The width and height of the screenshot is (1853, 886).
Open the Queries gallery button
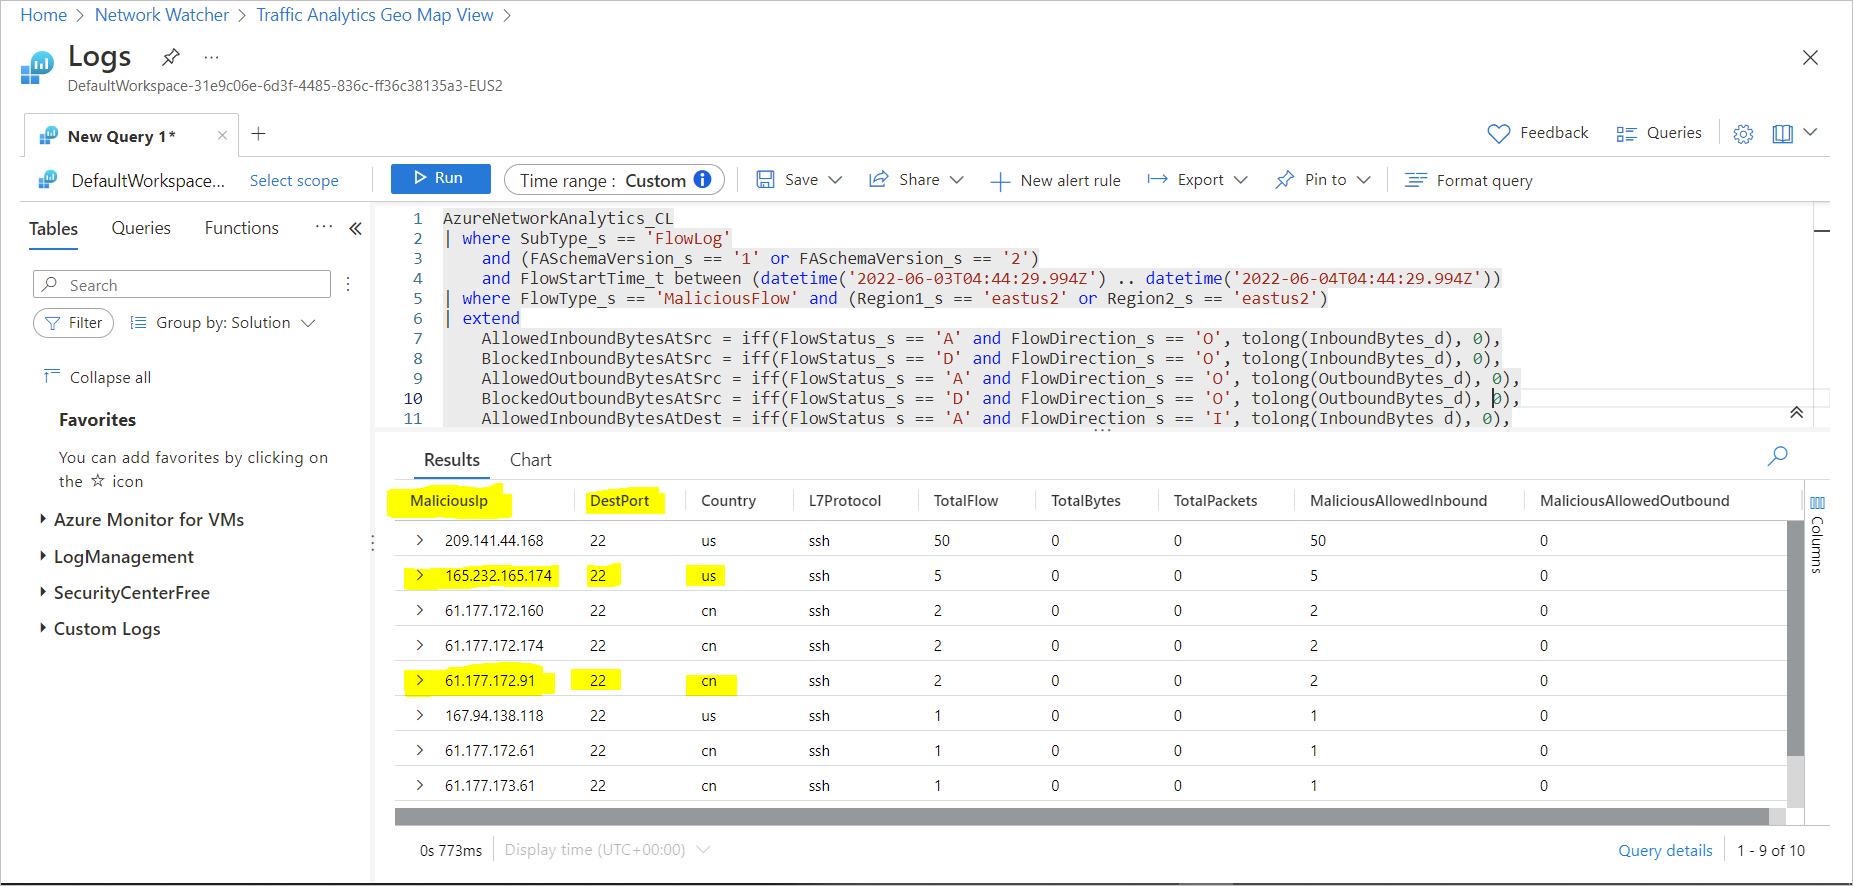click(x=1659, y=133)
